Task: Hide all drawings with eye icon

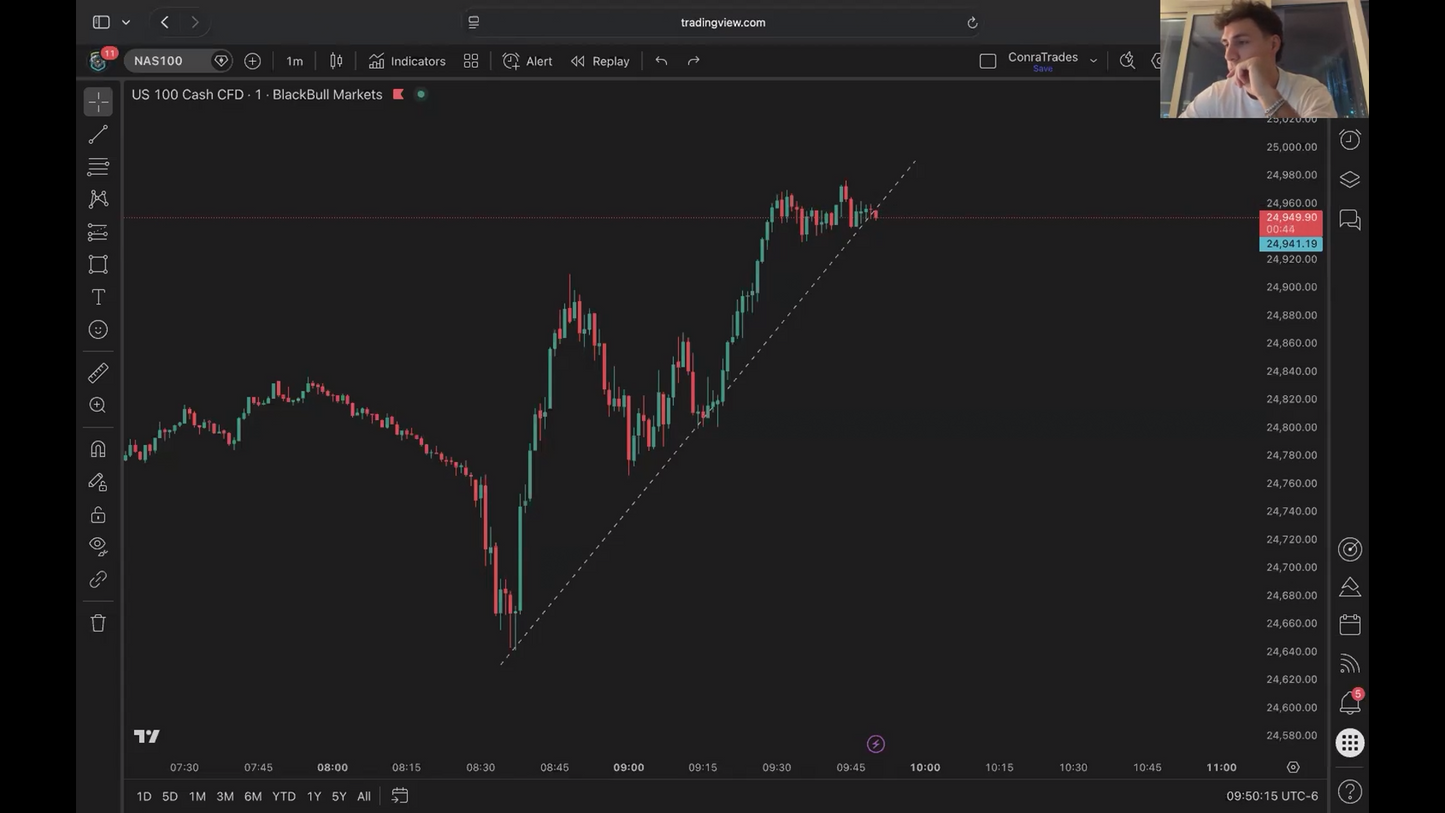Action: [x=98, y=546]
